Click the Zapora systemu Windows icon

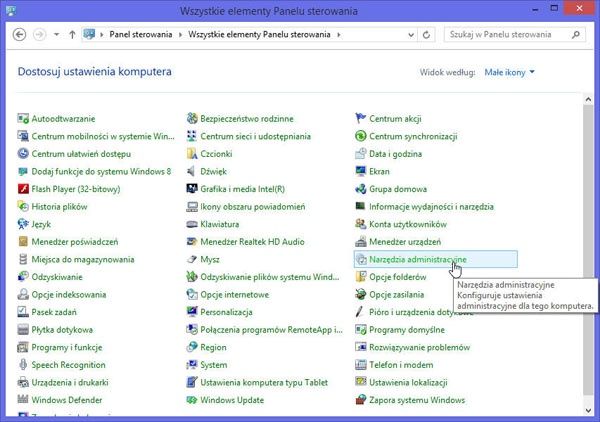click(x=360, y=400)
